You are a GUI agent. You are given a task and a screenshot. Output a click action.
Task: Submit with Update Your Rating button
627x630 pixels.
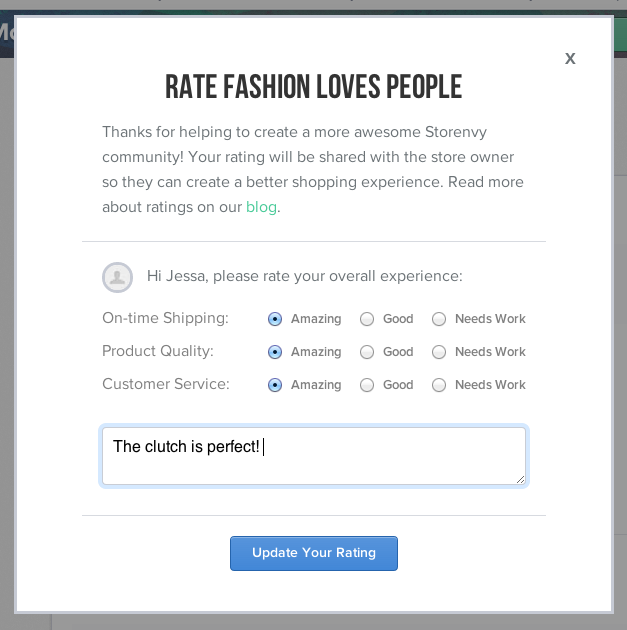pyautogui.click(x=314, y=553)
